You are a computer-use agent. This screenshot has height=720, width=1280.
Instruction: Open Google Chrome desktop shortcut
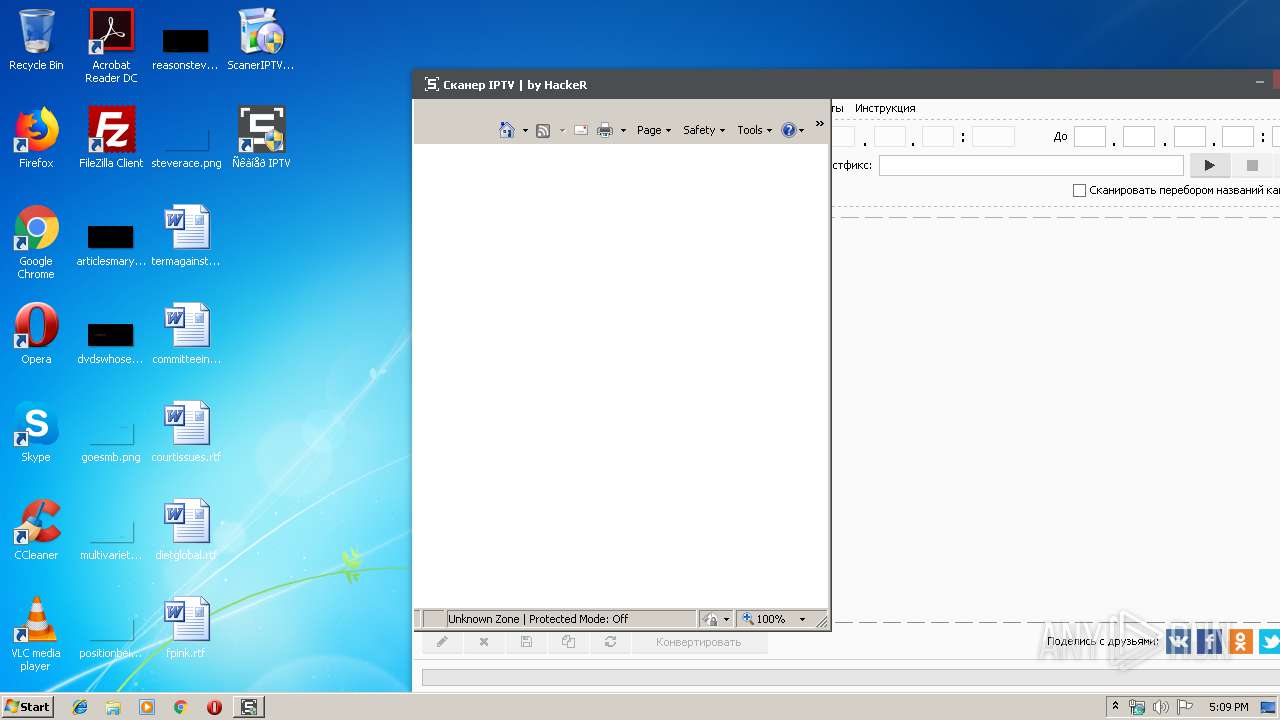[x=36, y=242]
